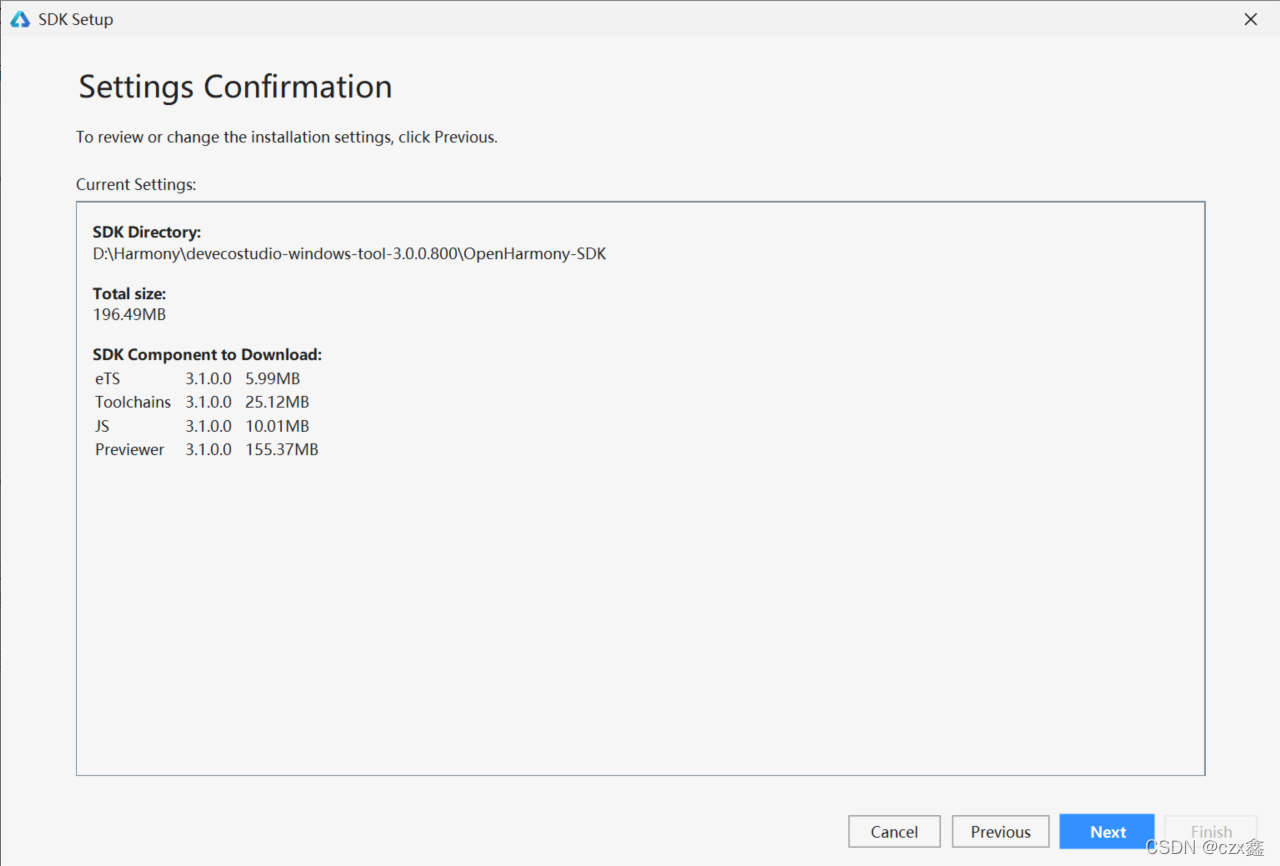This screenshot has height=866, width=1280.
Task: Click the Next button
Action: click(x=1107, y=832)
